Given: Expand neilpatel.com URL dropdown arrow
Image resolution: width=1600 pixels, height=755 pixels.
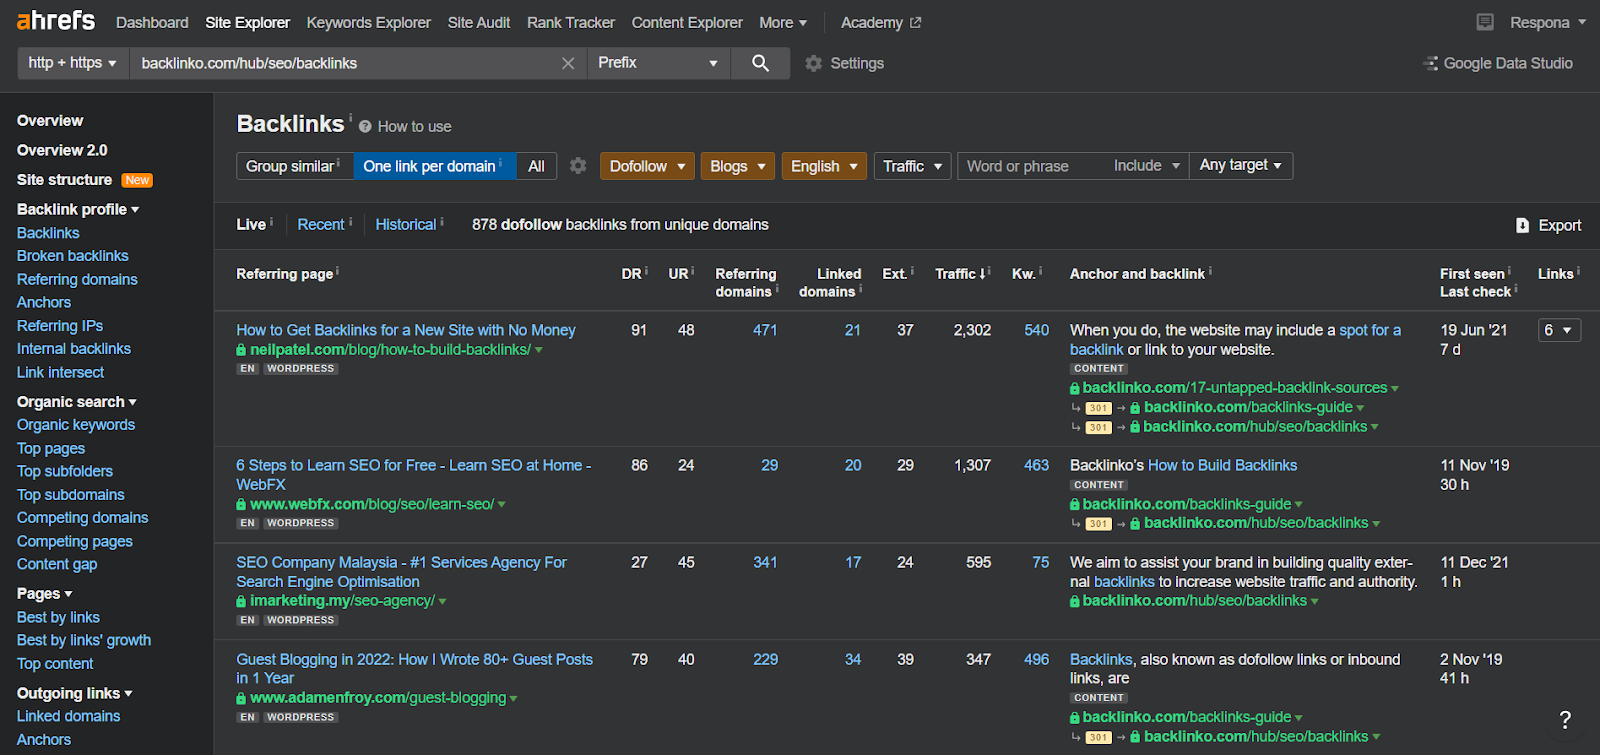Looking at the screenshot, I should [539, 351].
